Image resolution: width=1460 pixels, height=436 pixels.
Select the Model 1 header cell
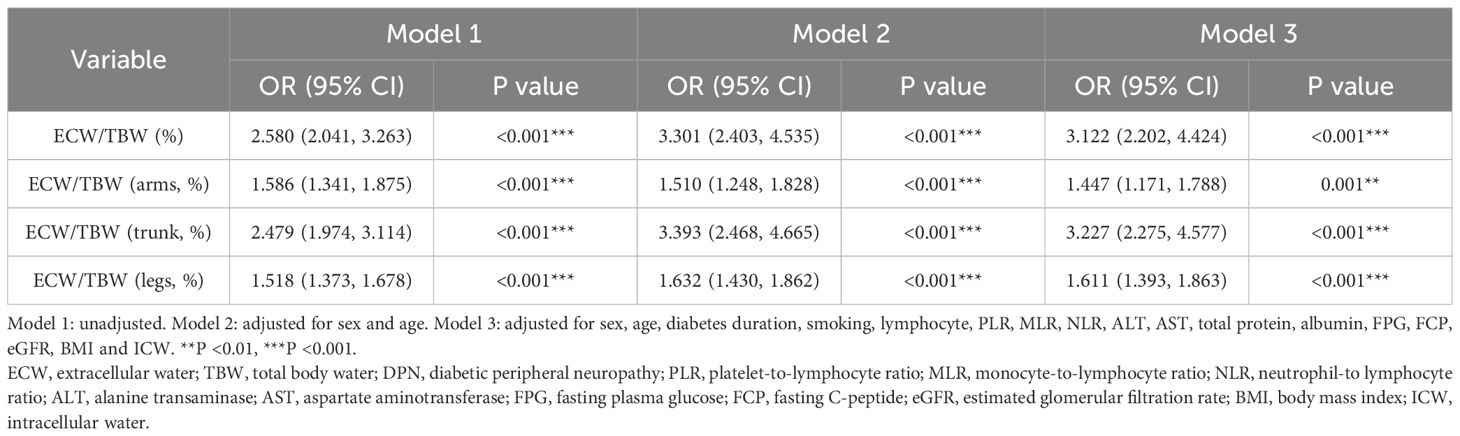tap(434, 34)
